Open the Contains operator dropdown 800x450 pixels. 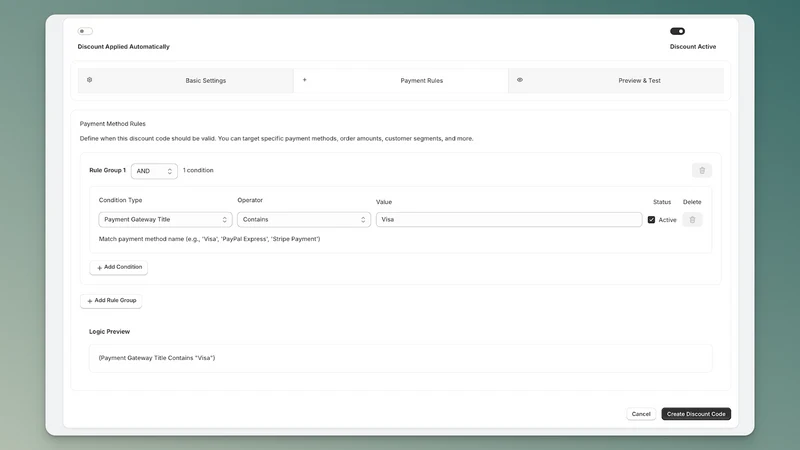pyautogui.click(x=304, y=219)
